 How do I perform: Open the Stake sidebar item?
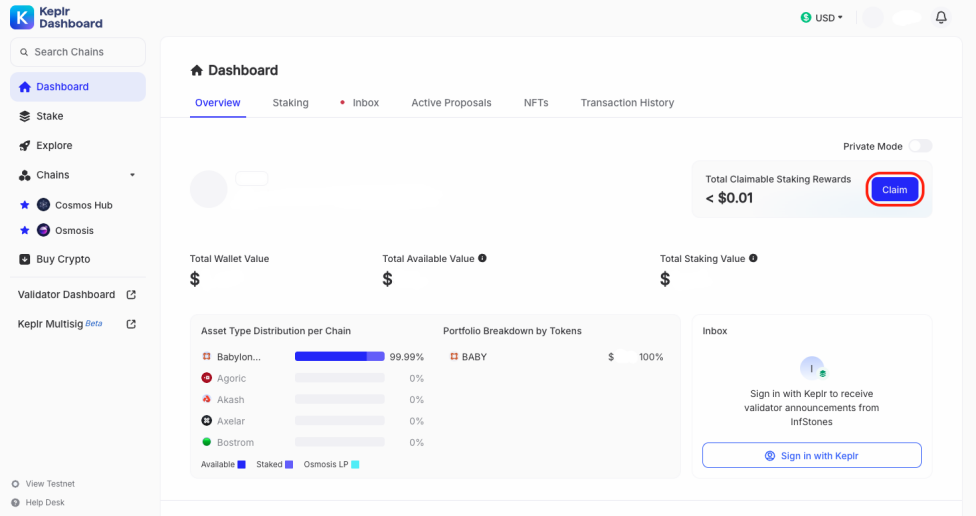[x=78, y=116]
